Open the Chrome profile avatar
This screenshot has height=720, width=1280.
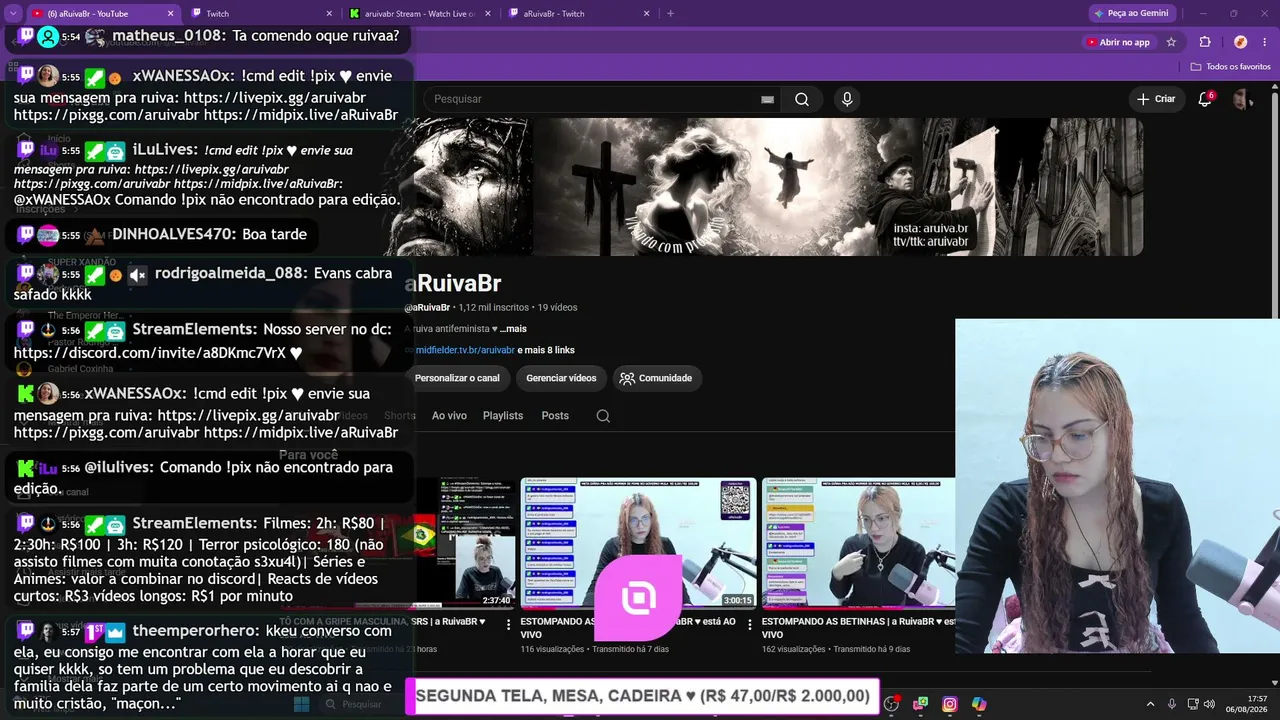(1240, 42)
